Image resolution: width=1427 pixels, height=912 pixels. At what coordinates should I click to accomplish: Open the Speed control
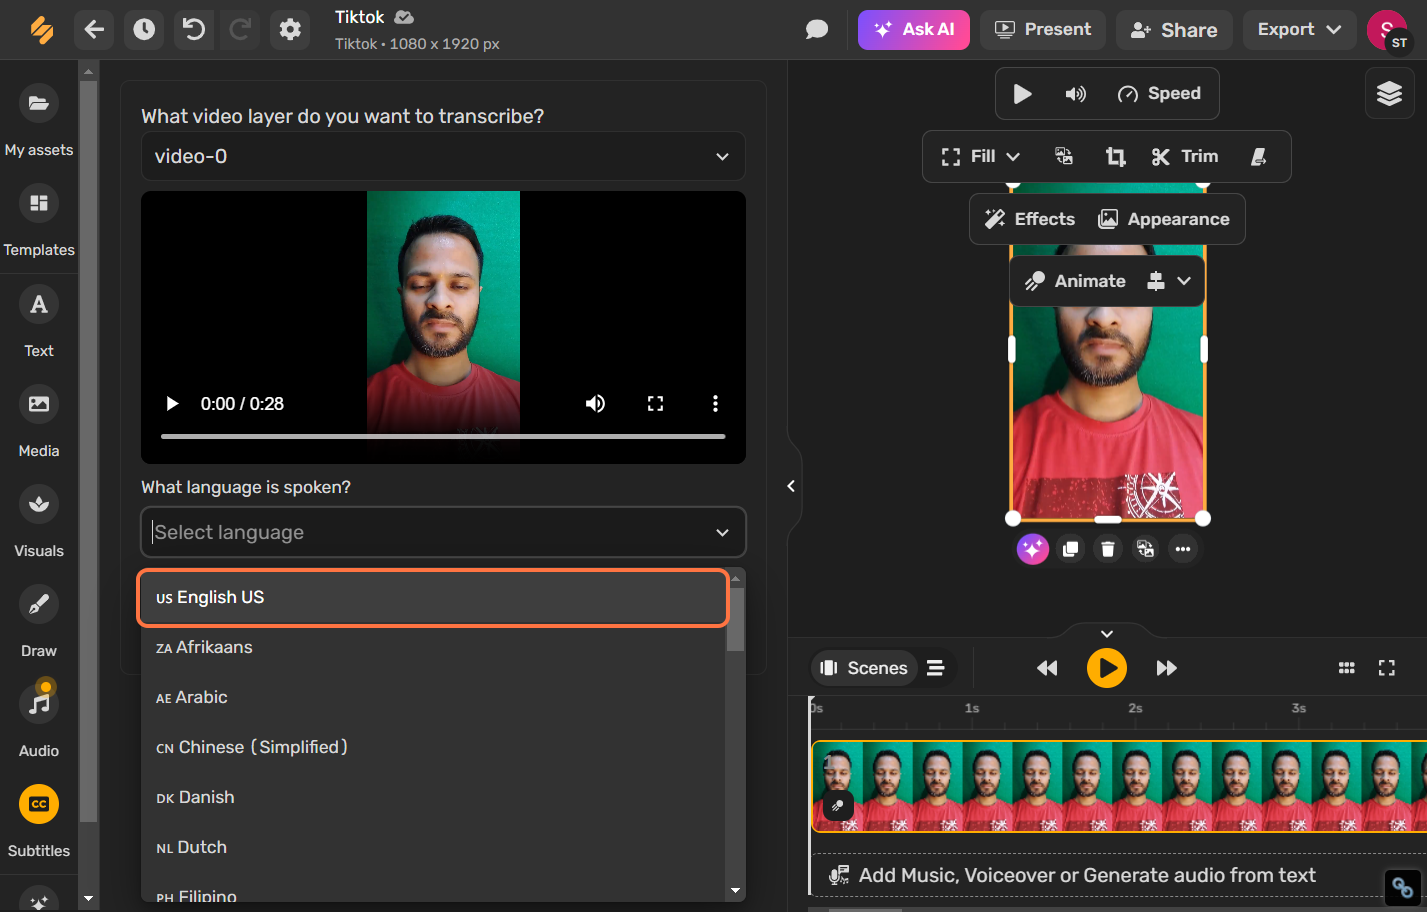[x=1159, y=94]
